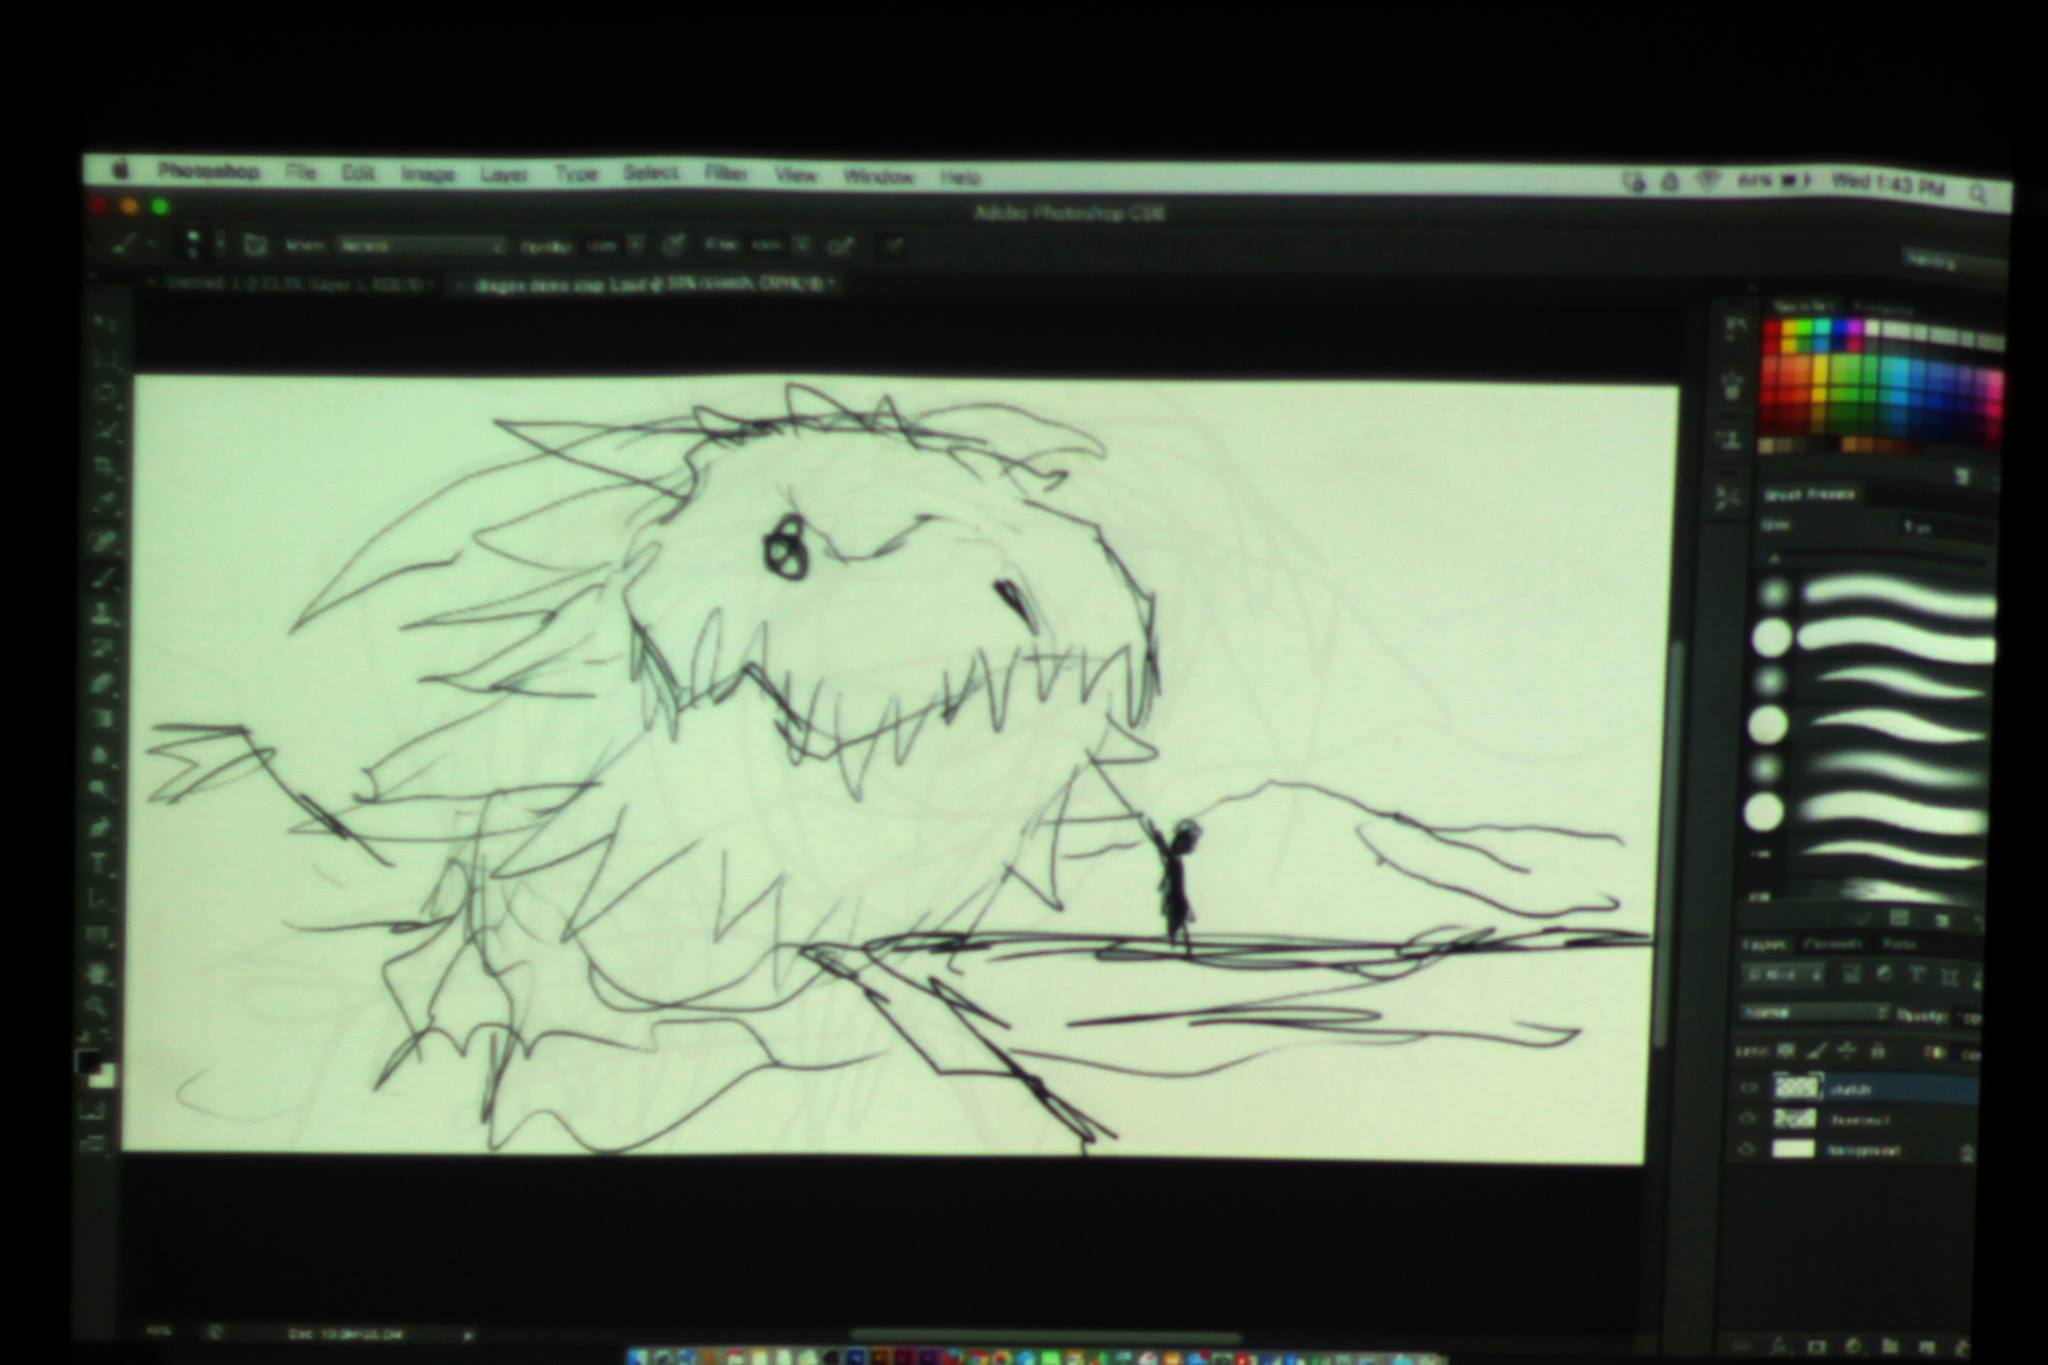Select the Background layer thumbnail
Image resolution: width=2048 pixels, height=1365 pixels.
[x=1793, y=1149]
